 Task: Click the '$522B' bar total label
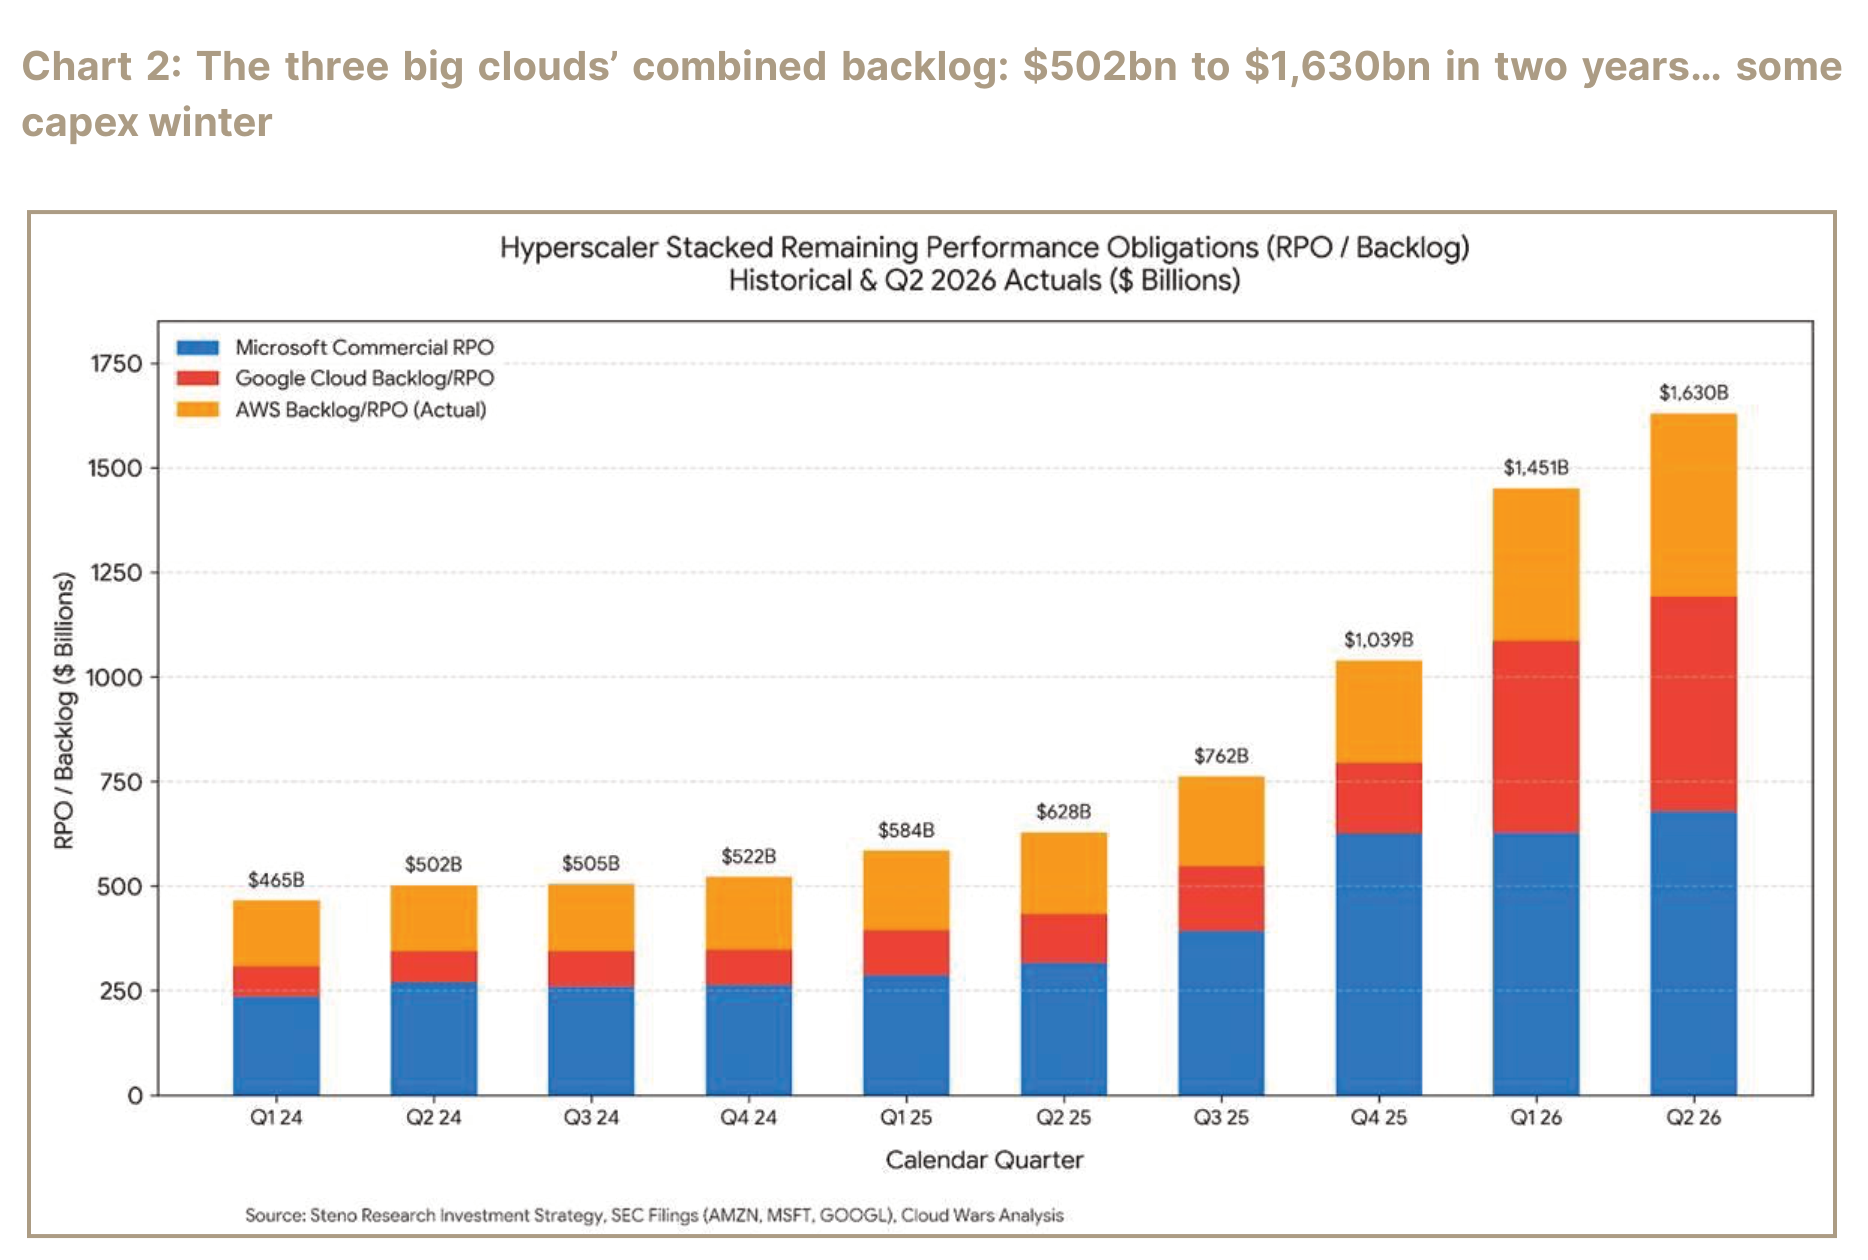point(749,856)
